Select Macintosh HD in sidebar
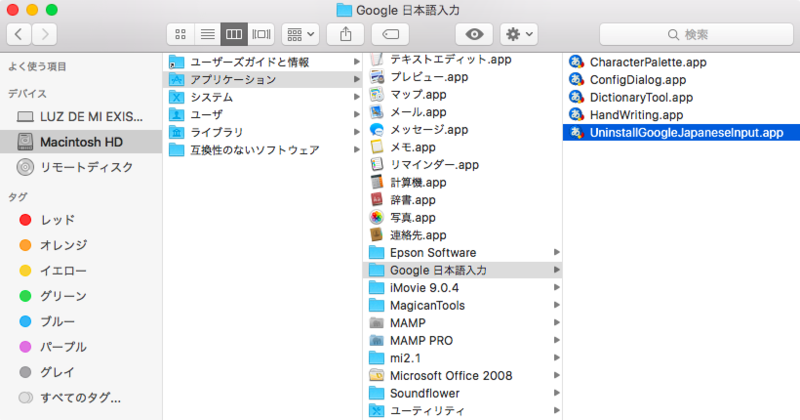The image size is (800, 420). pos(81,142)
